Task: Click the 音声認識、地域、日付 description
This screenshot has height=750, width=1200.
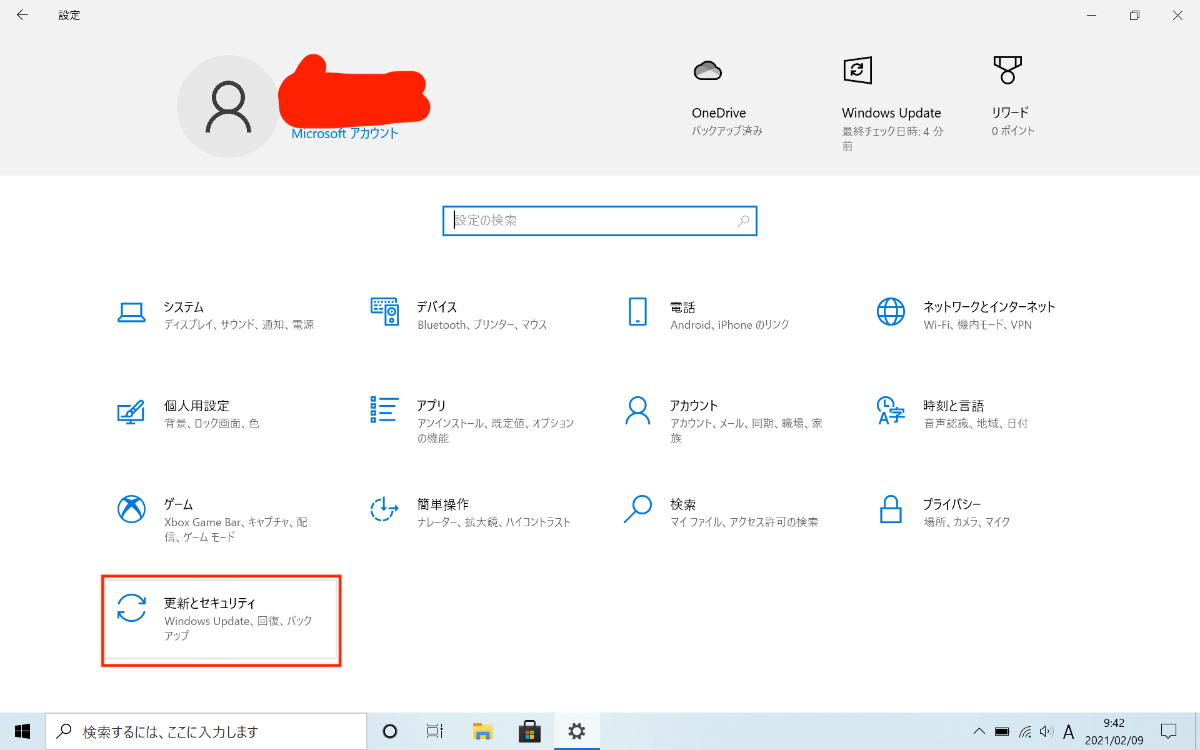Action: tap(975, 424)
